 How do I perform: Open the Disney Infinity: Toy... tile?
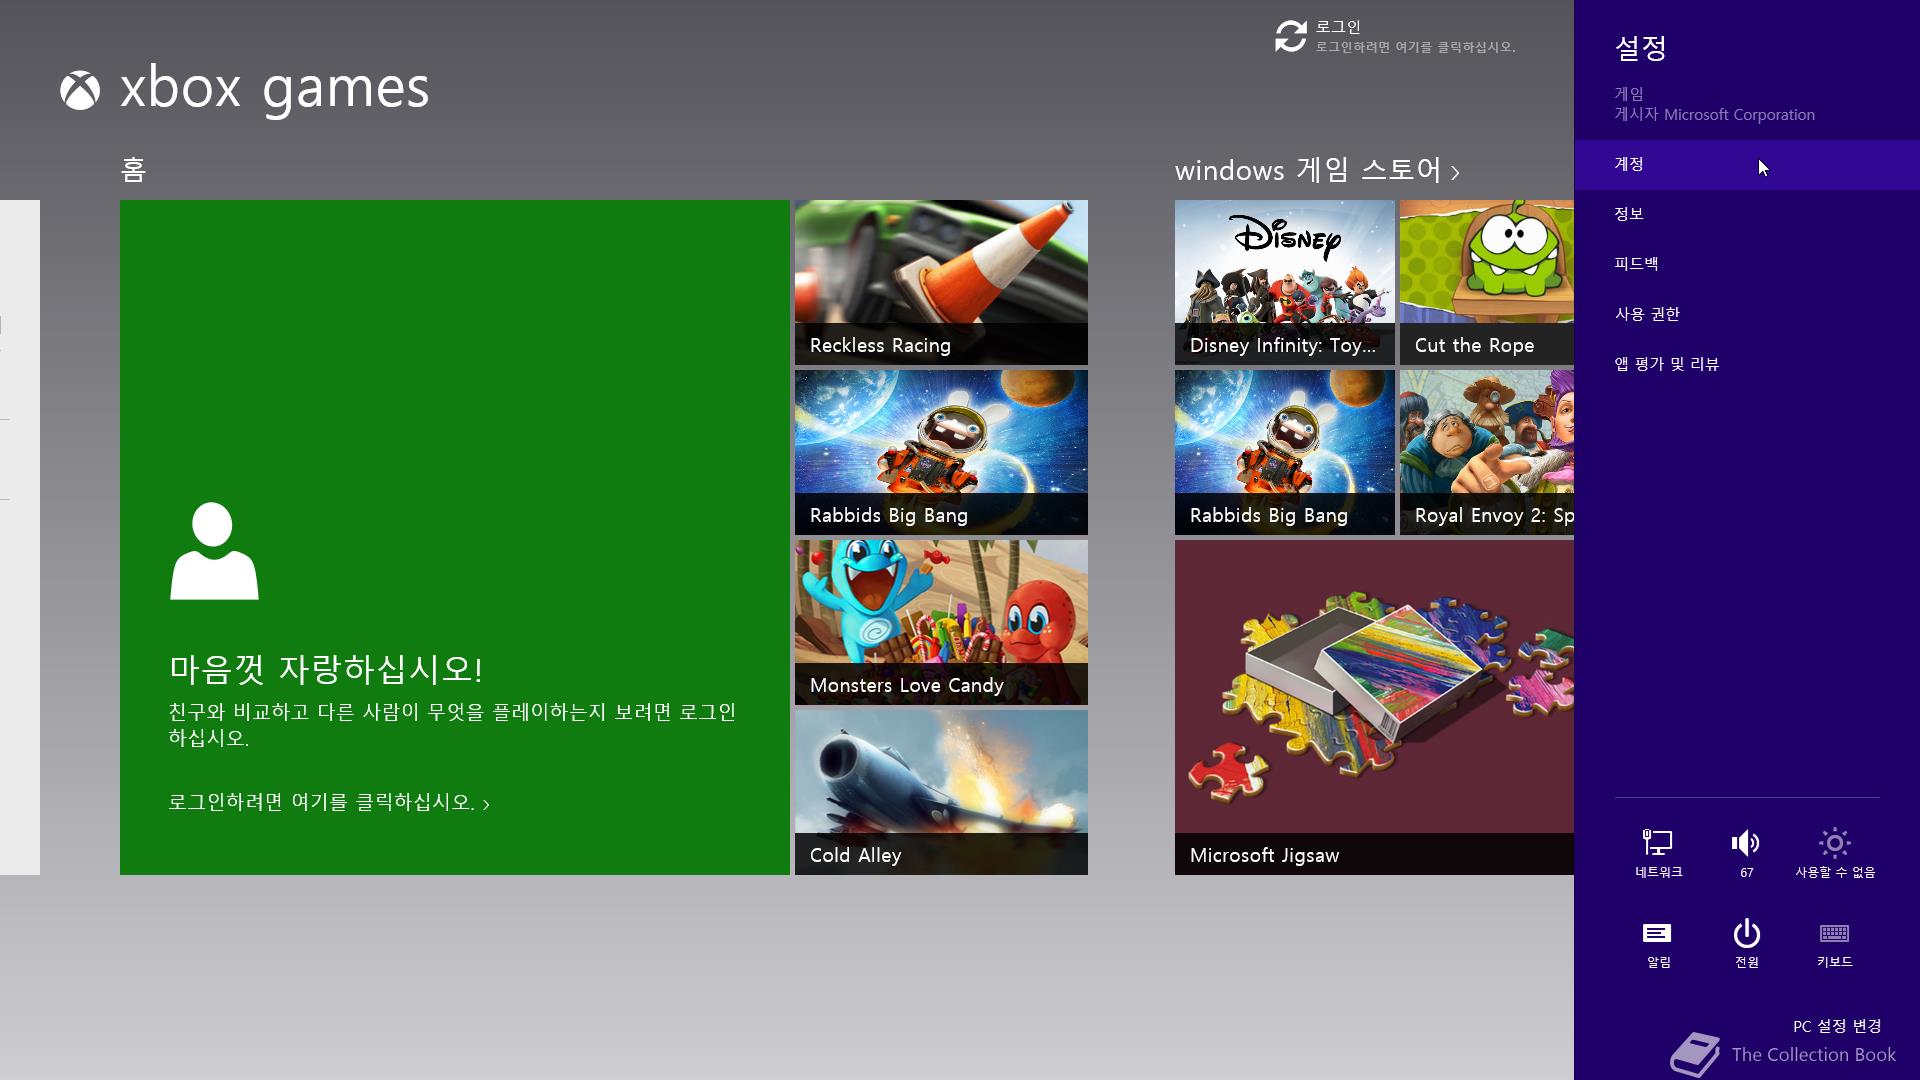(1284, 282)
